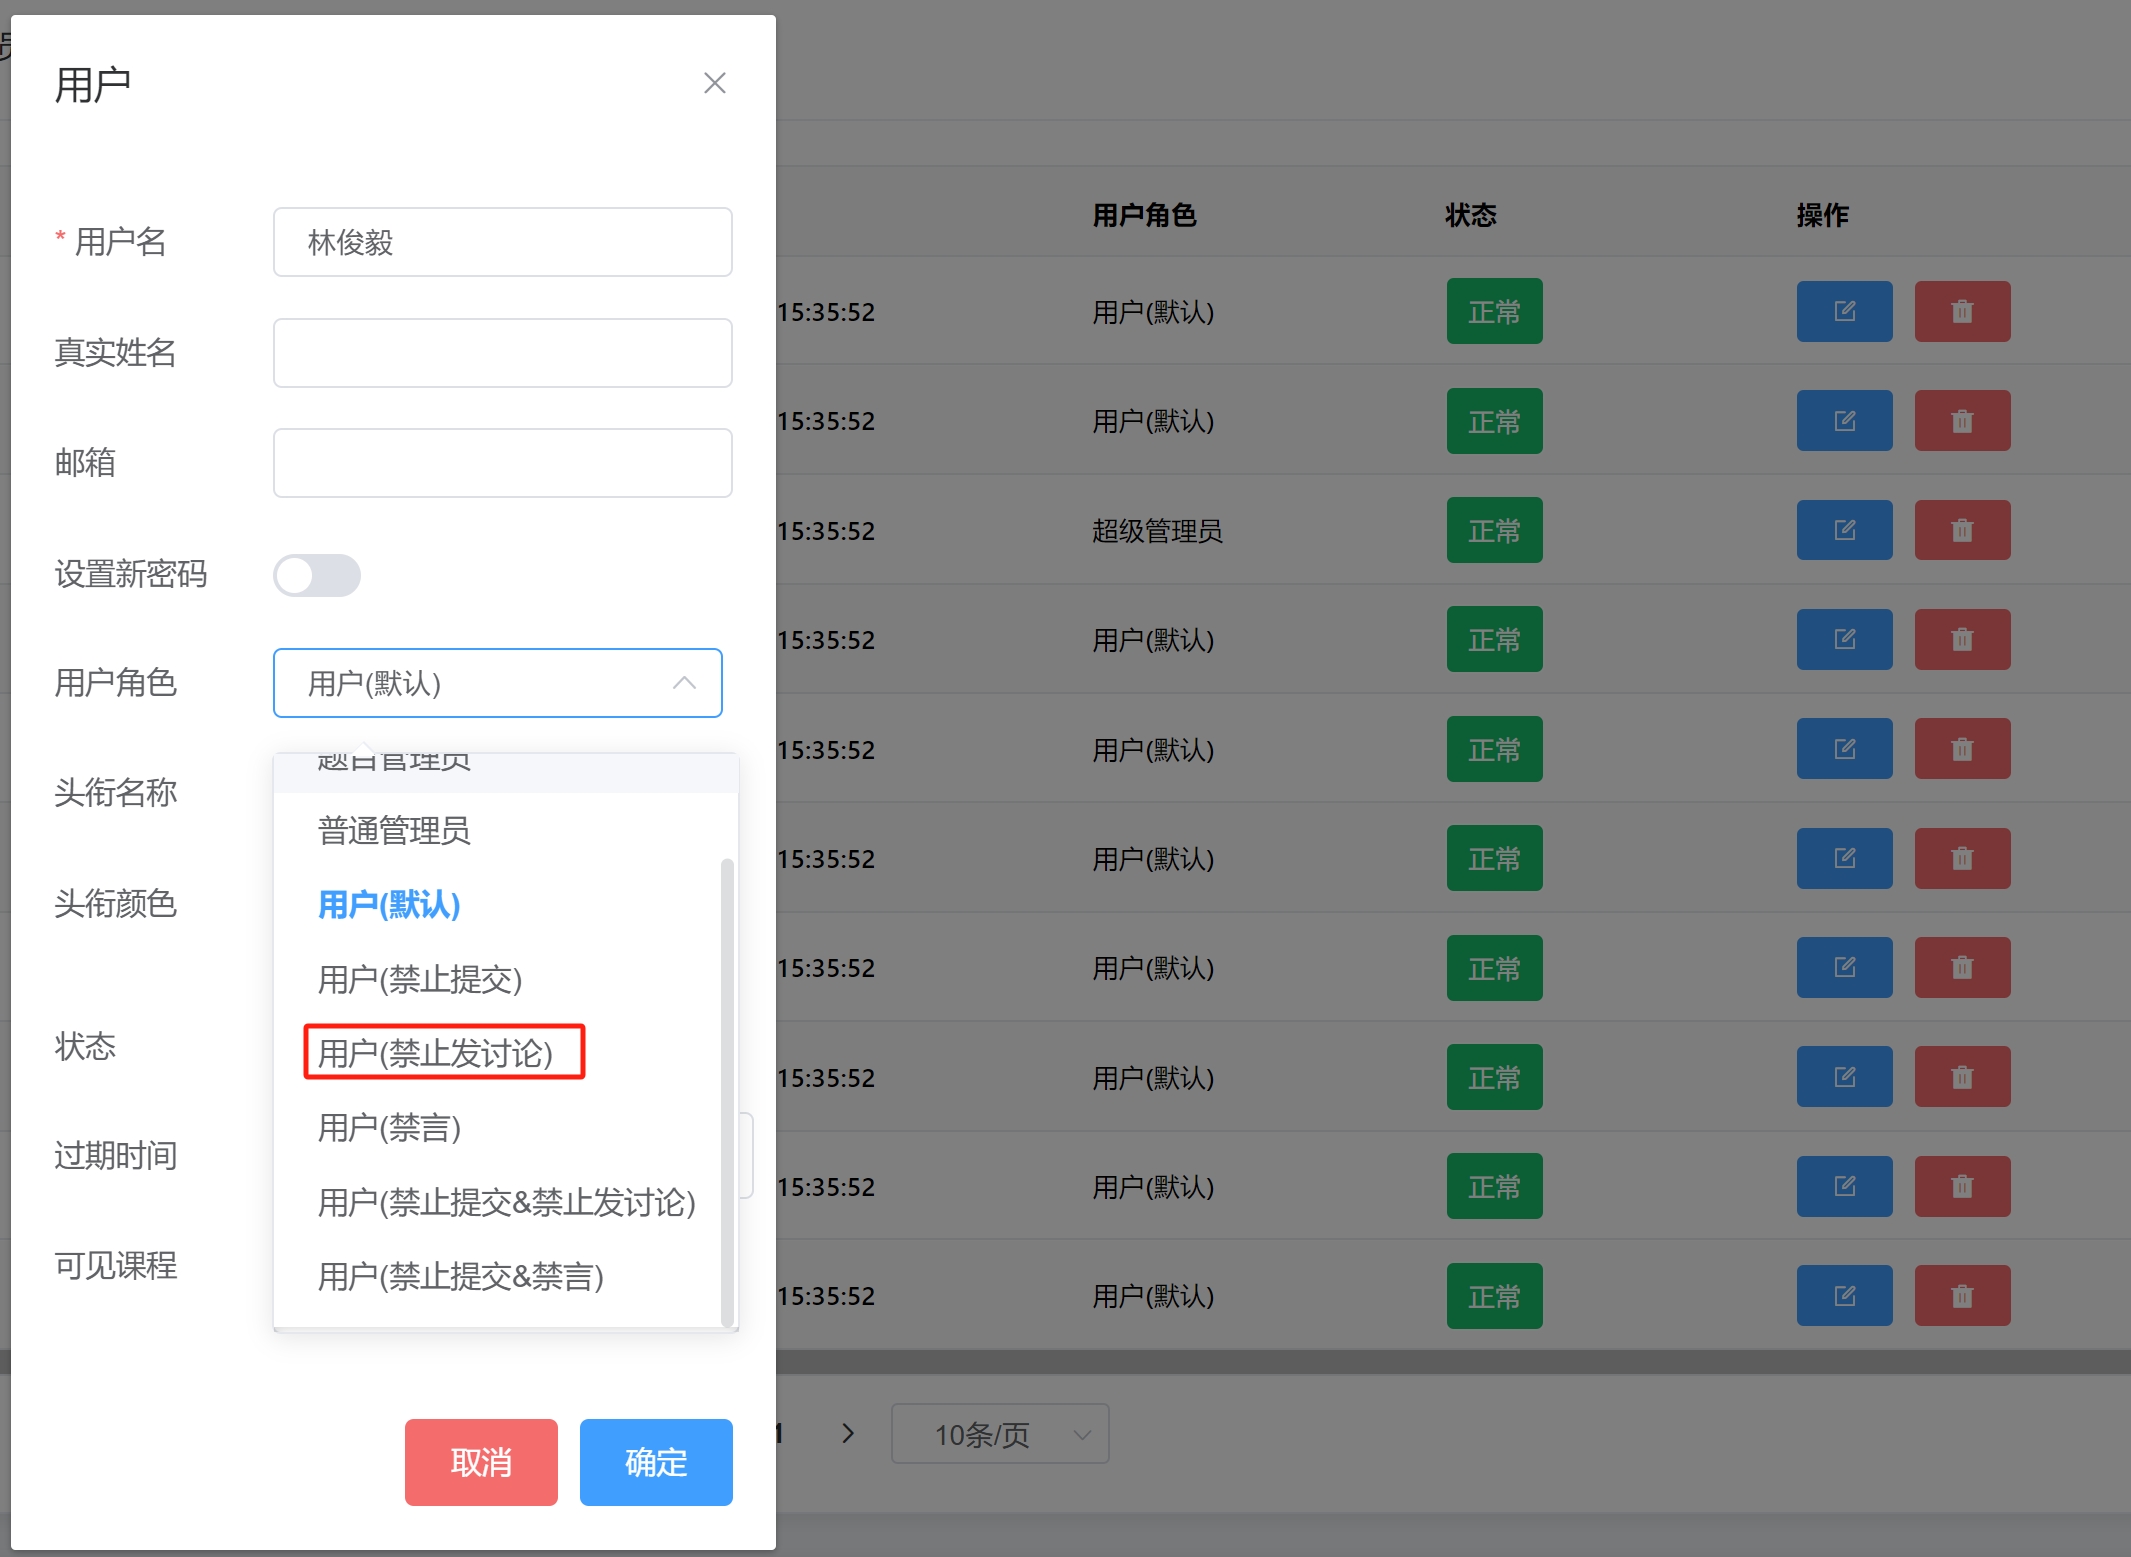Open the 10条/页 page size dropdown
This screenshot has height=1557, width=2131.
tap(1000, 1434)
